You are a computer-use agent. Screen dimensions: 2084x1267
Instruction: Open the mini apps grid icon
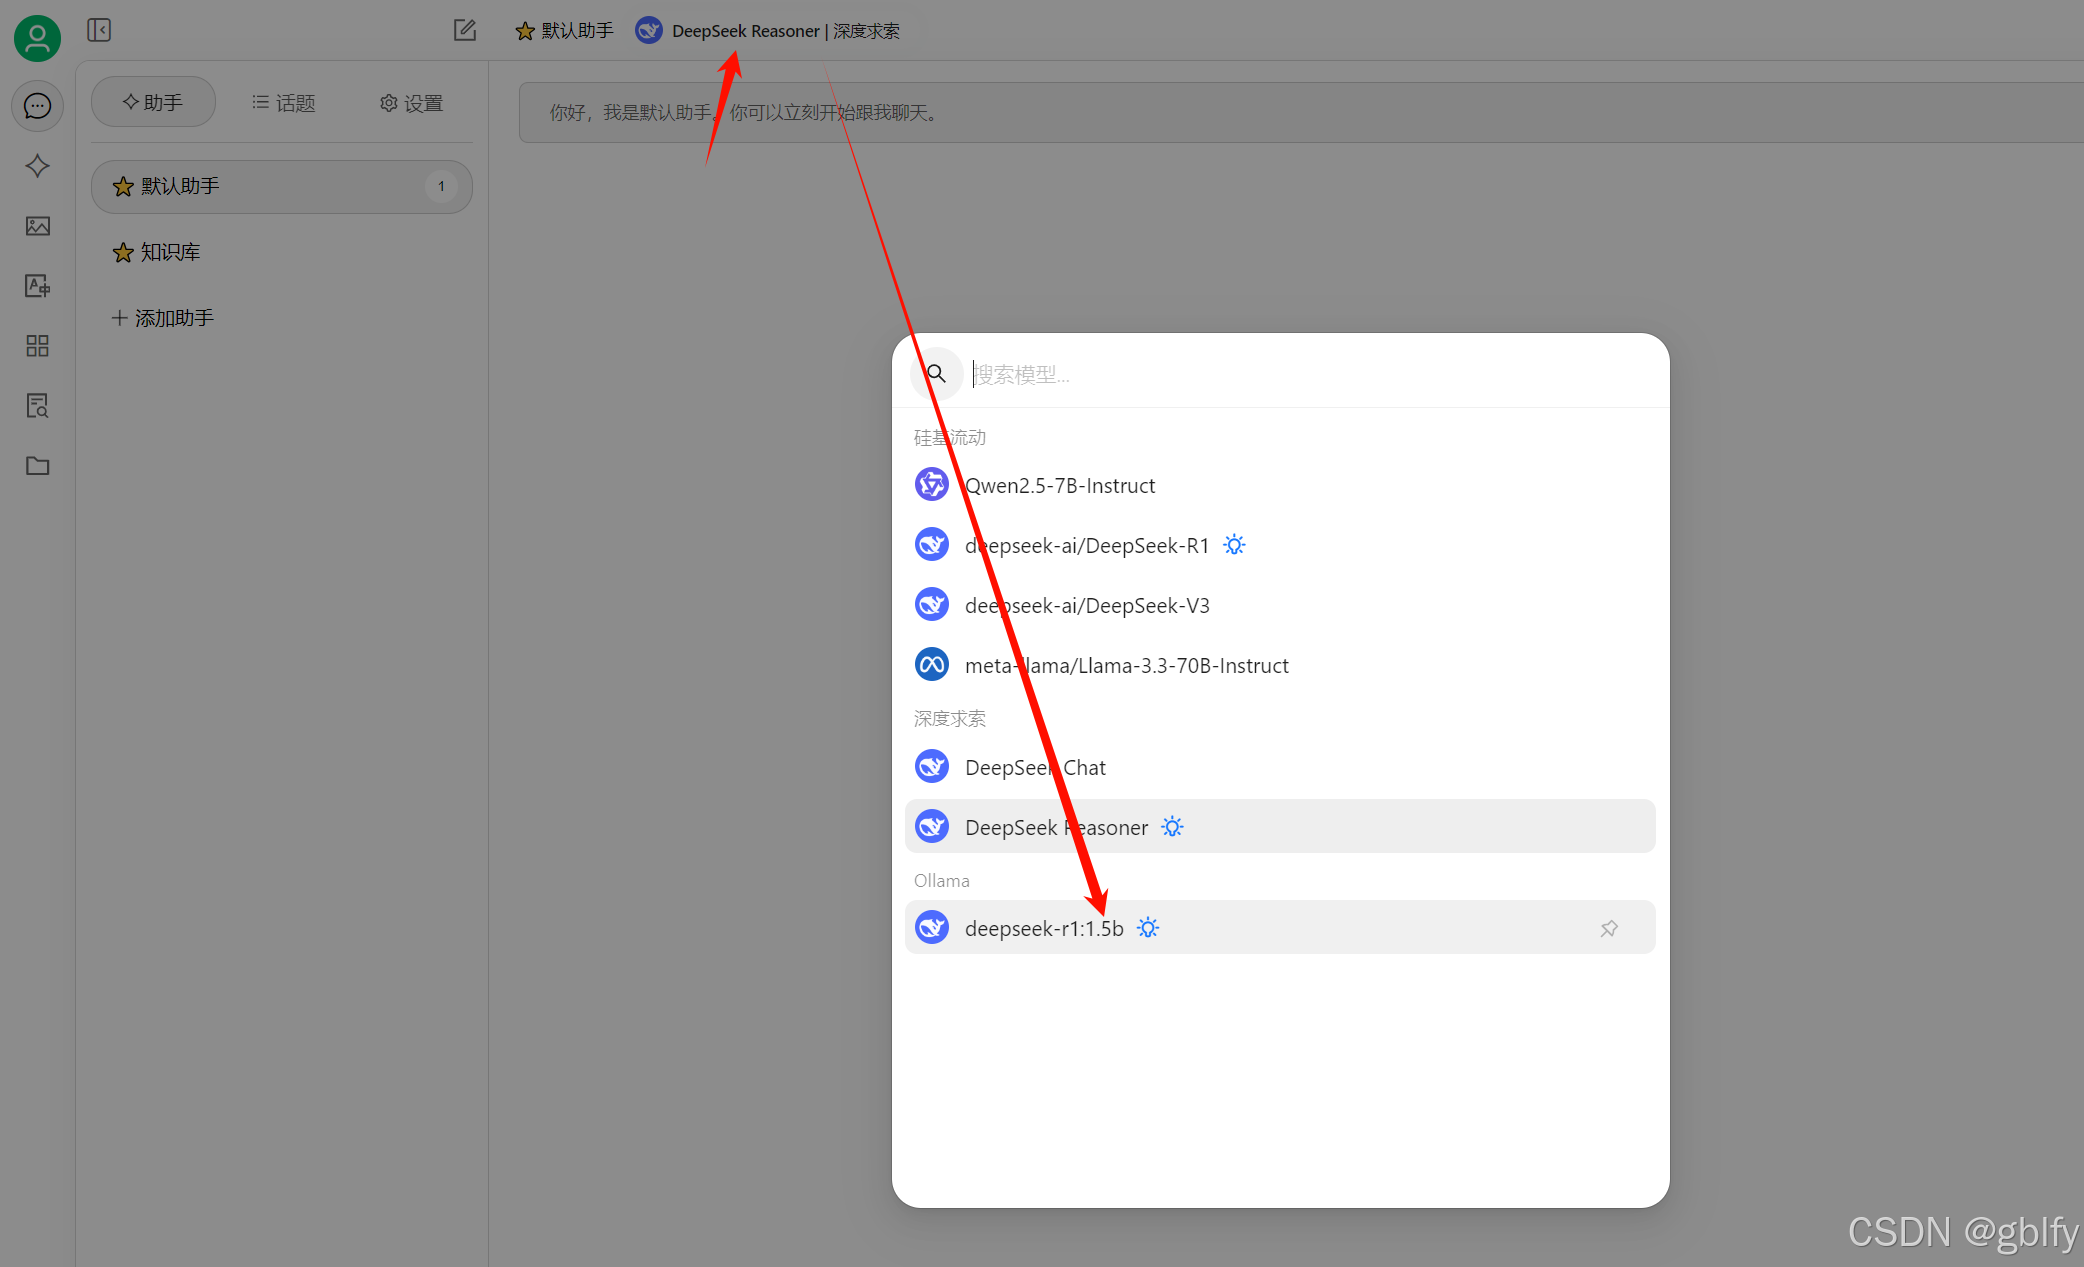37,346
